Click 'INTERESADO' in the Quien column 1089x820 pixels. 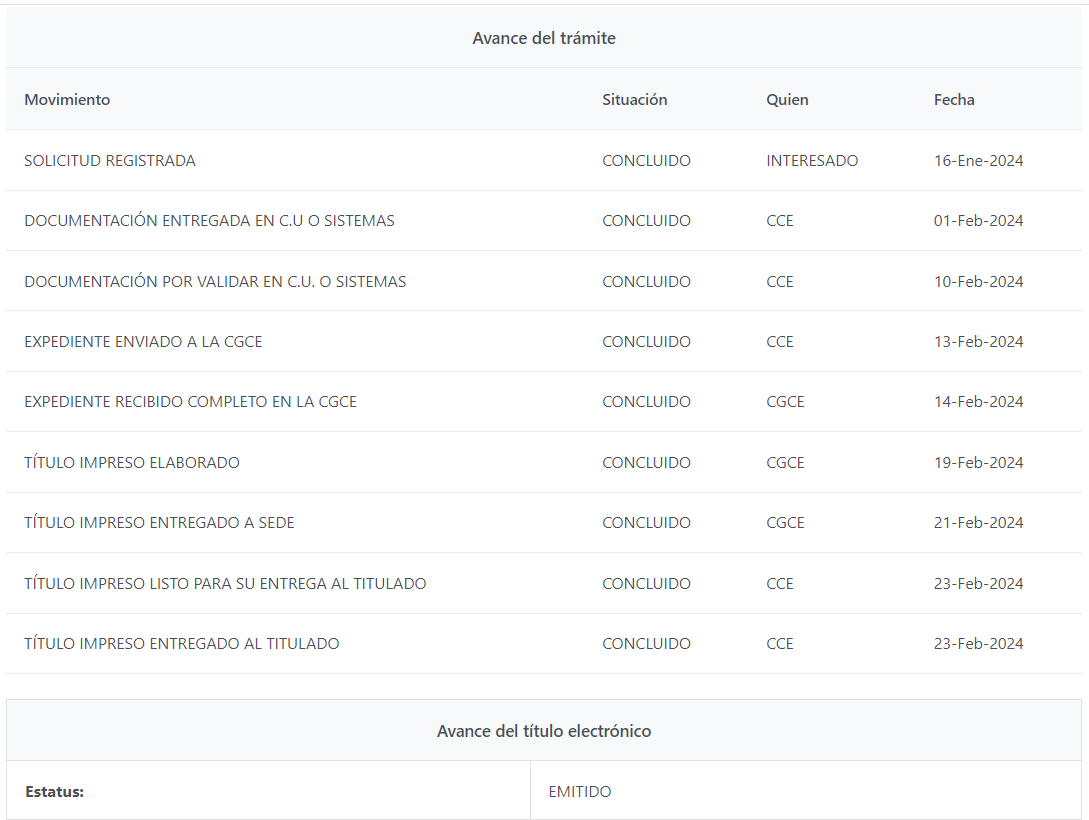click(x=812, y=161)
